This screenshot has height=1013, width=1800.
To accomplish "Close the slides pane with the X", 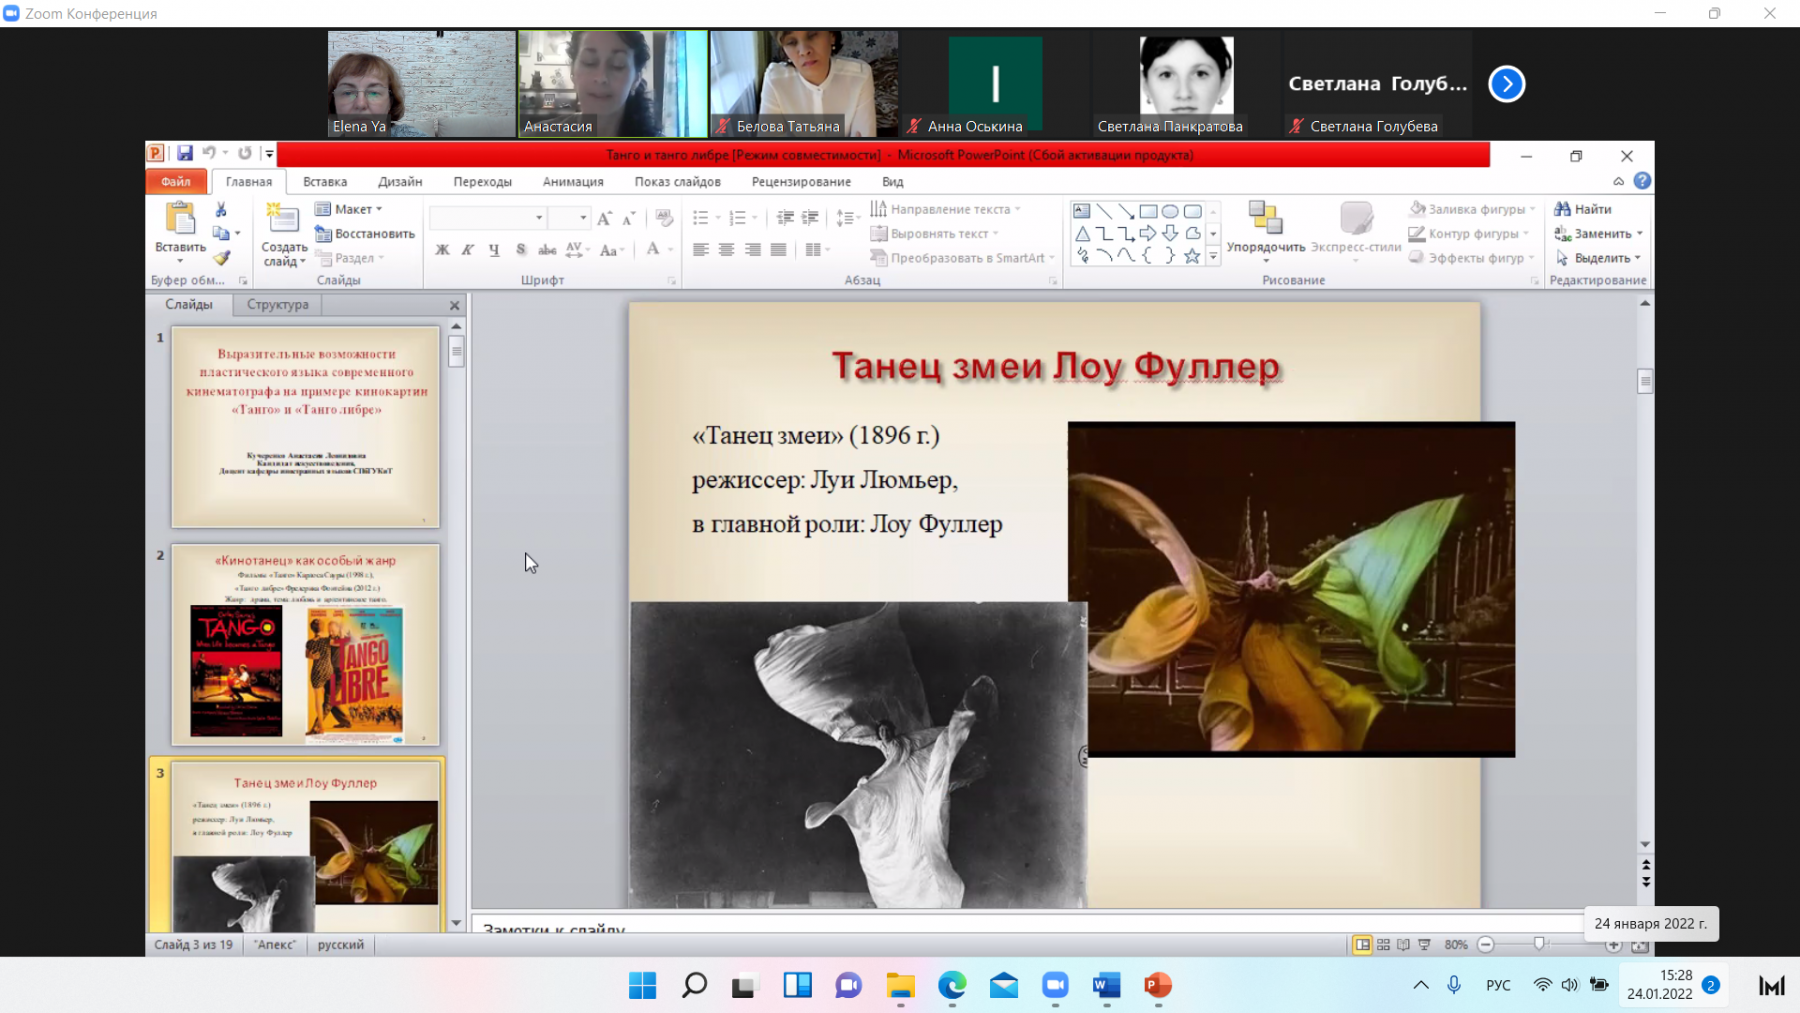I will point(455,305).
